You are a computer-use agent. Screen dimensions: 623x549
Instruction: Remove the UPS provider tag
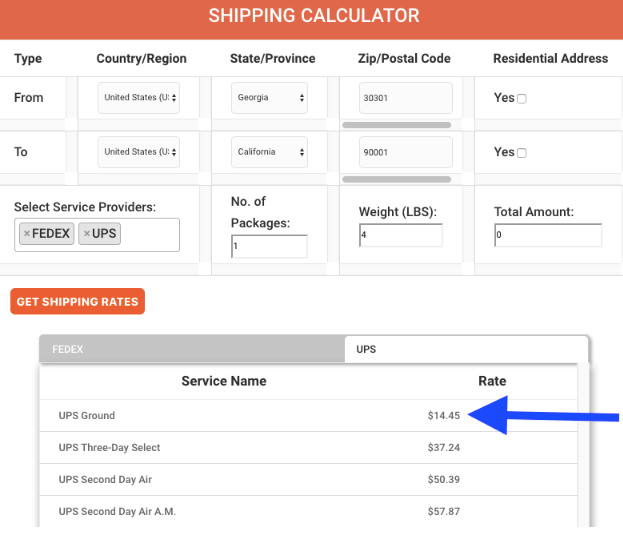click(x=87, y=234)
